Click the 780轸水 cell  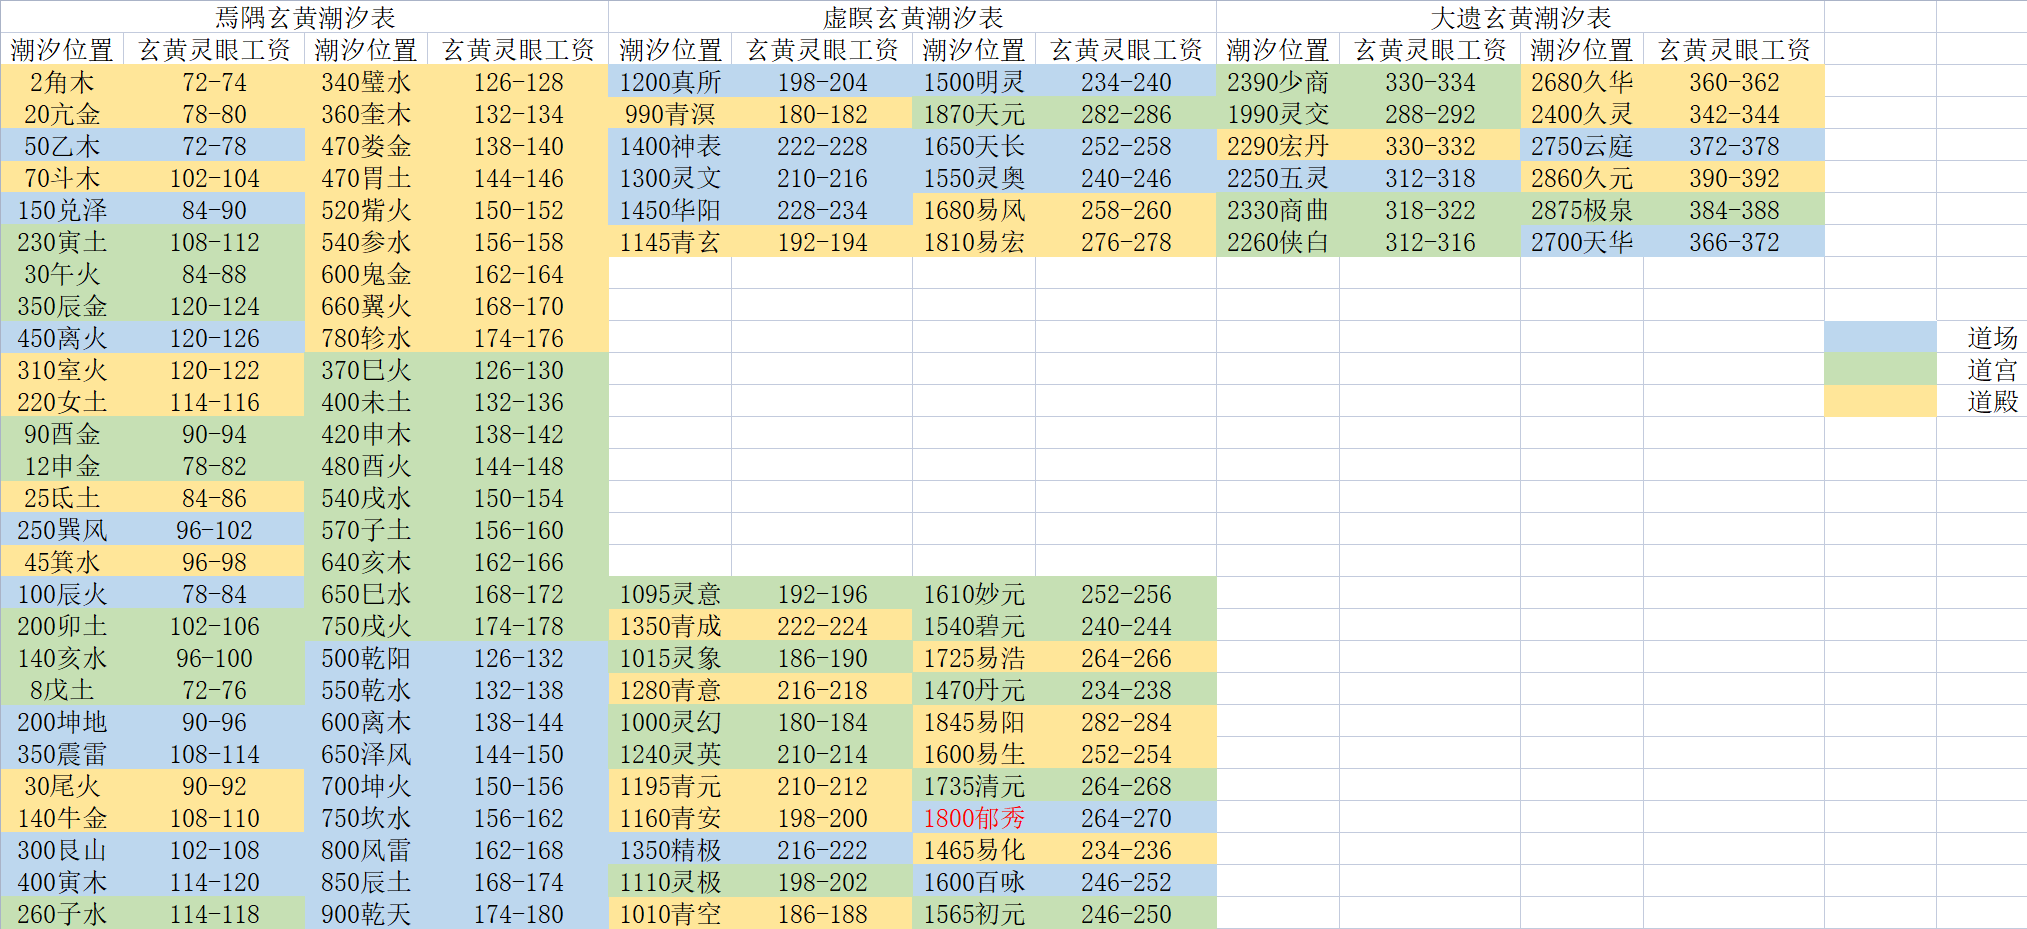[366, 337]
